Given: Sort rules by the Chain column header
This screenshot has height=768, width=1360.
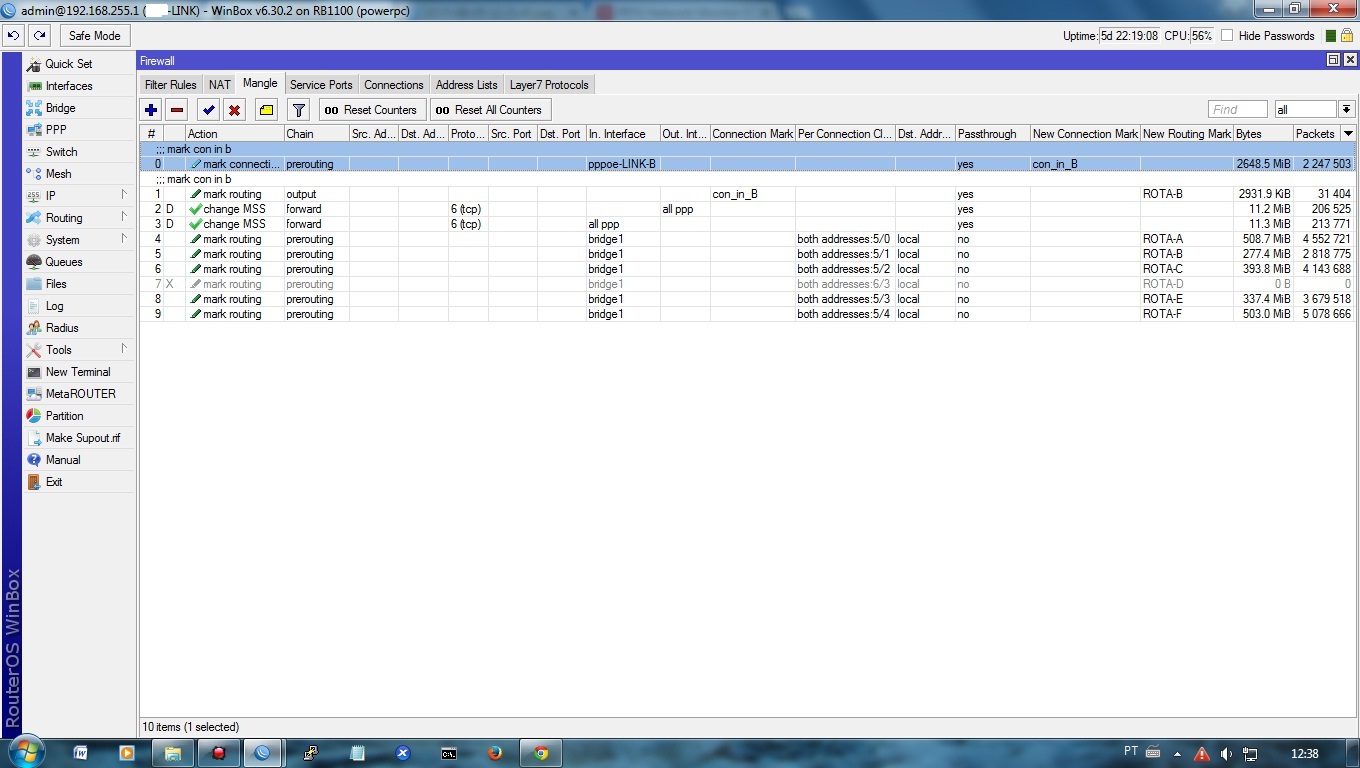Looking at the screenshot, I should 316,133.
